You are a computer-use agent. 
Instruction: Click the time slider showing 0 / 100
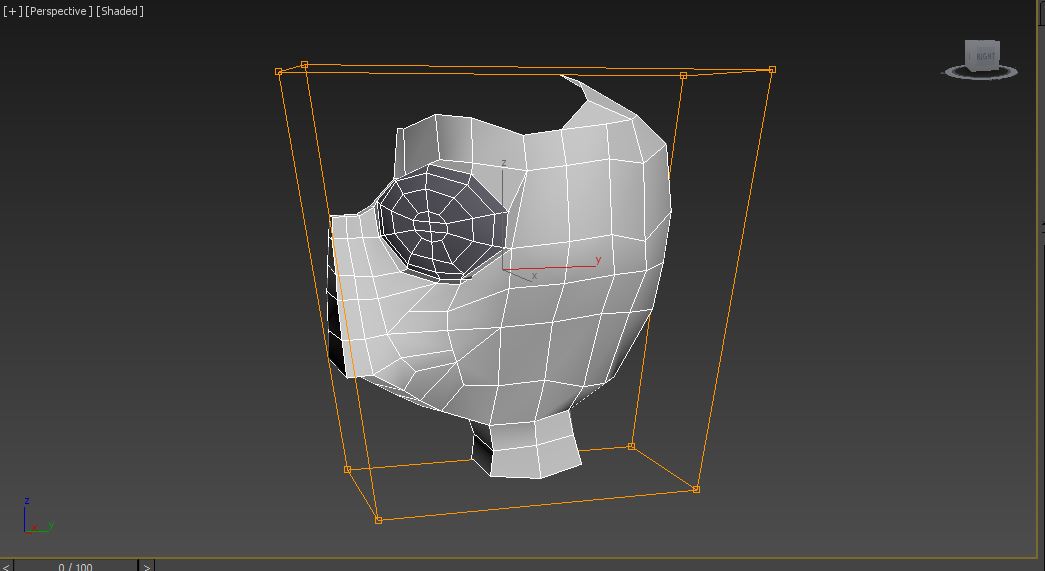pyautogui.click(x=75, y=566)
